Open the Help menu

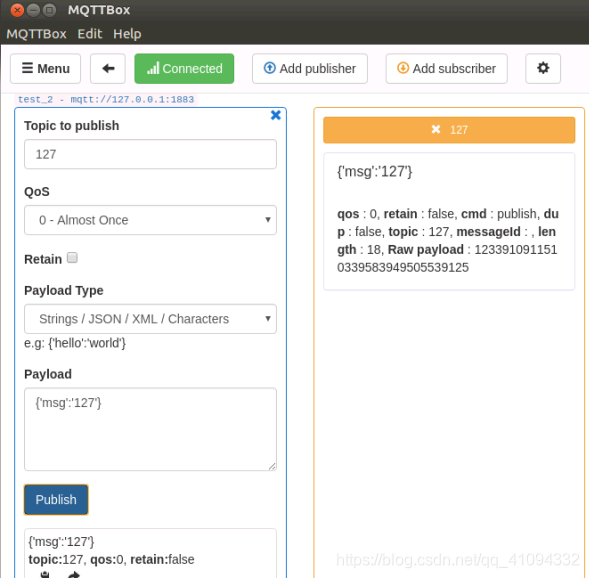tap(127, 34)
